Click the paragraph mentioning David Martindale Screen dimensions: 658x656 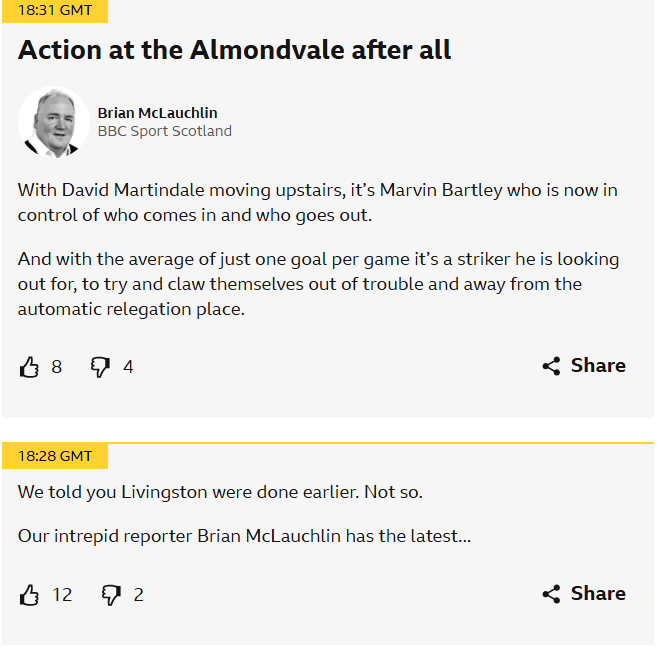pyautogui.click(x=318, y=201)
